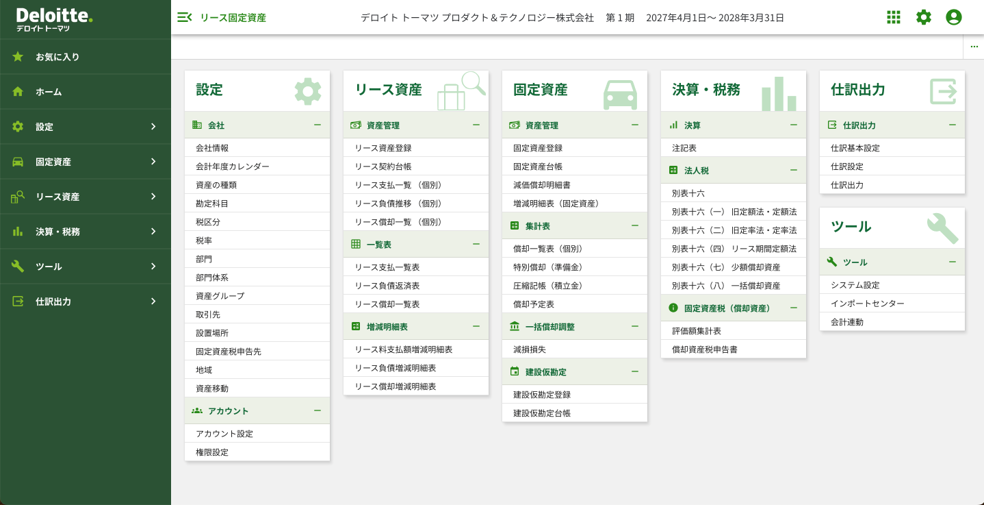984x505 pixels.
Task: Click the settings gear icon in top bar
Action: (923, 17)
